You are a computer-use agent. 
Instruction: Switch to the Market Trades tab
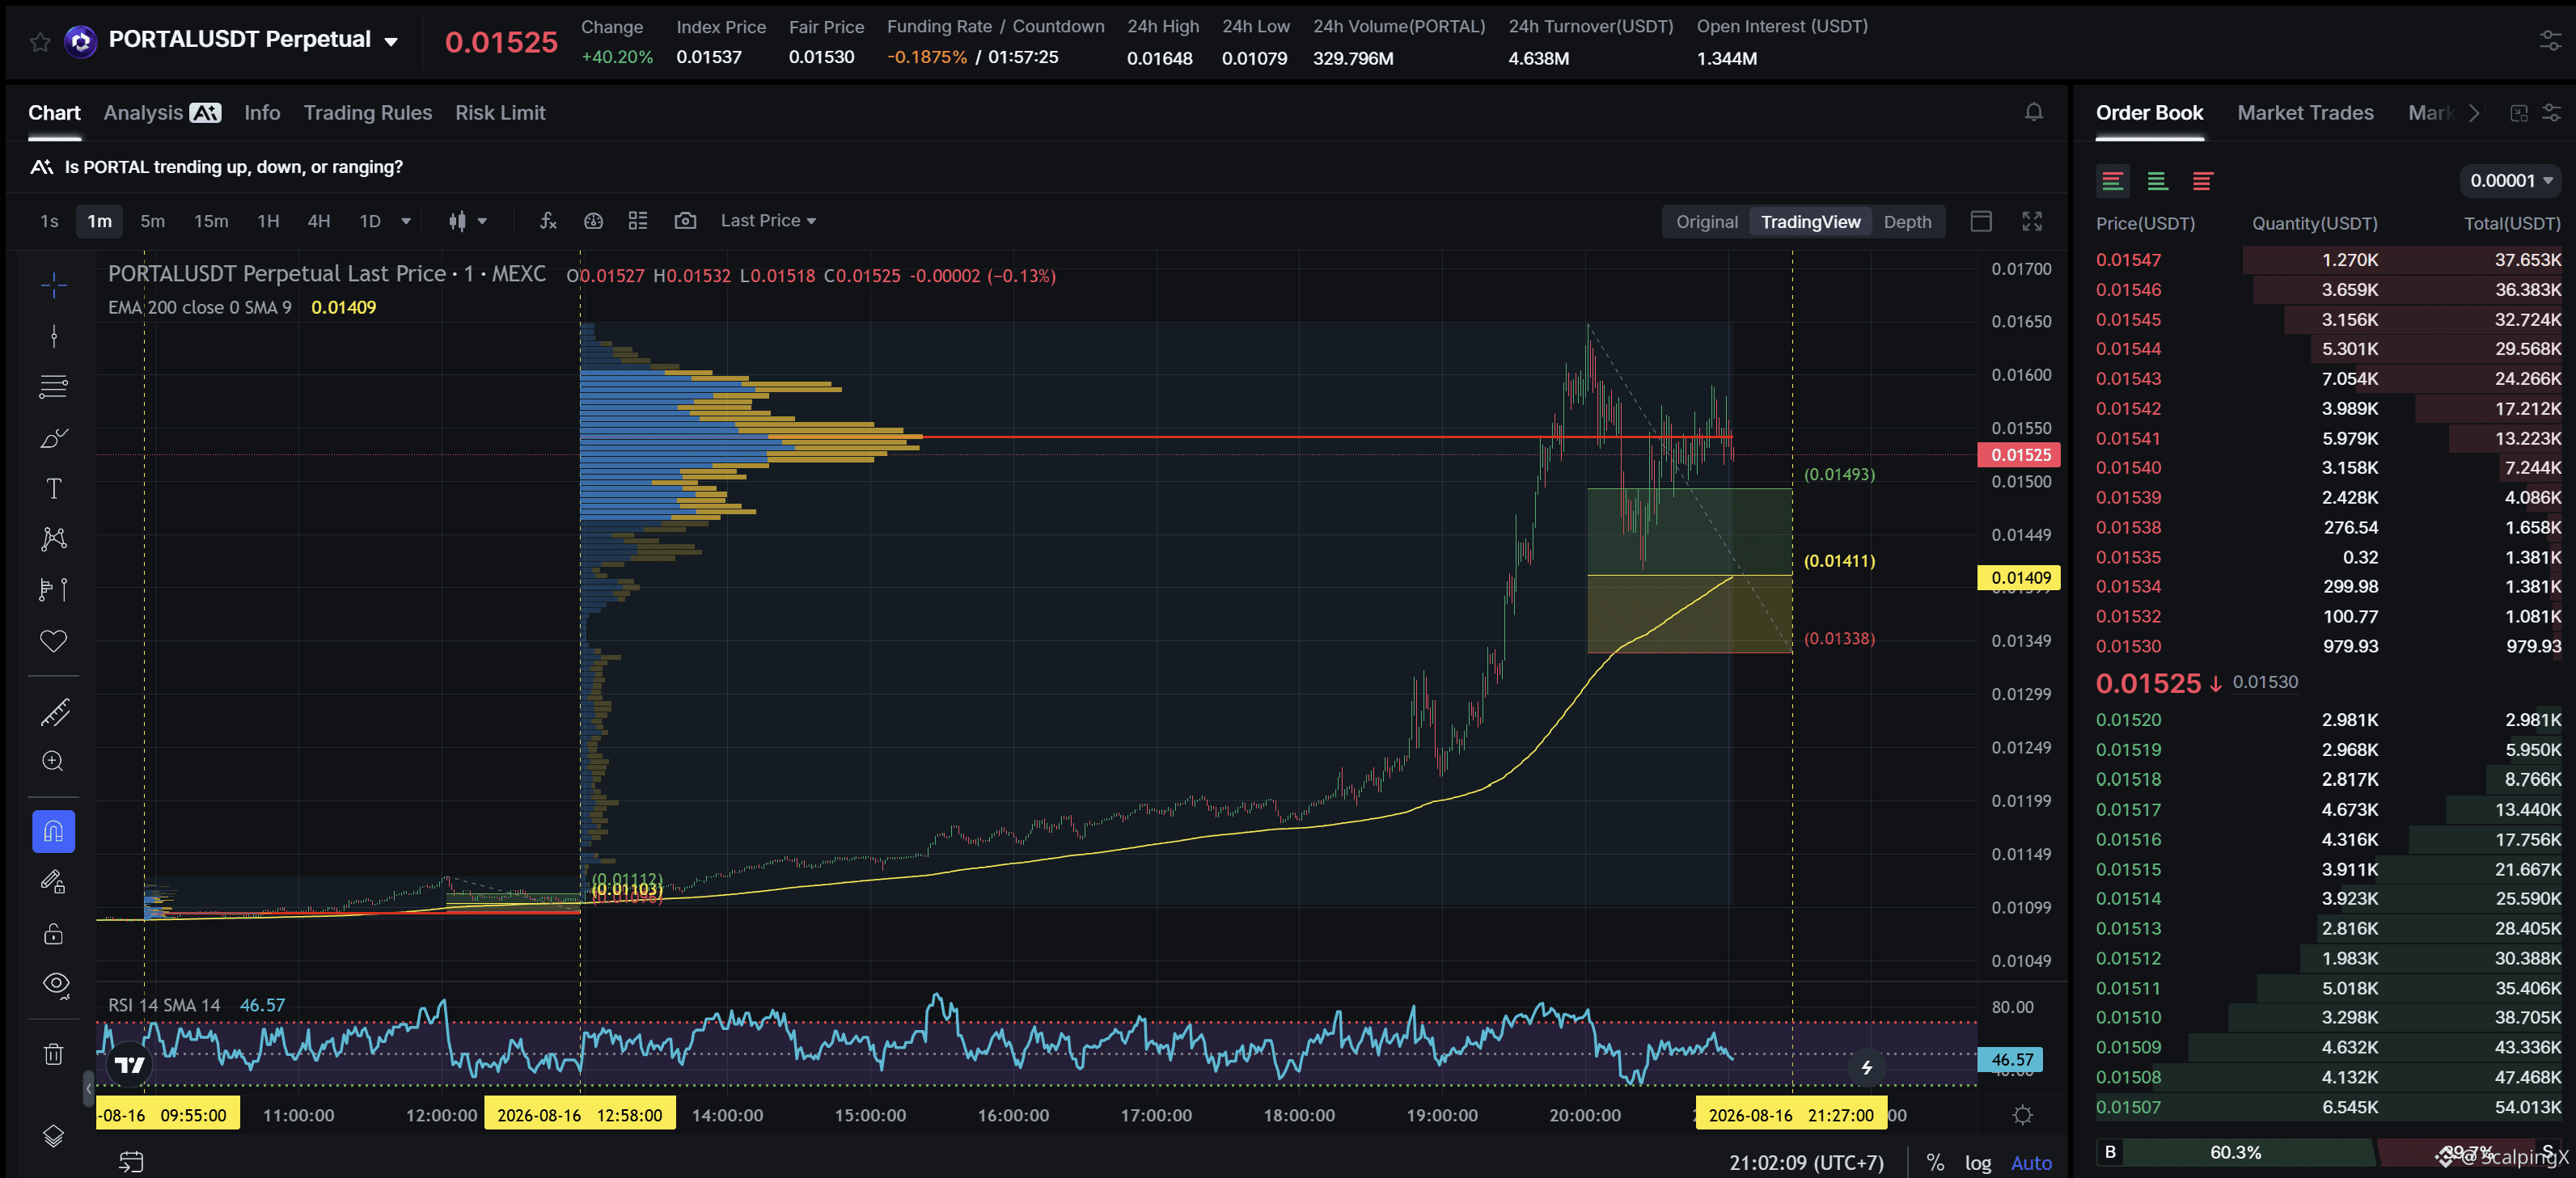(x=2305, y=113)
